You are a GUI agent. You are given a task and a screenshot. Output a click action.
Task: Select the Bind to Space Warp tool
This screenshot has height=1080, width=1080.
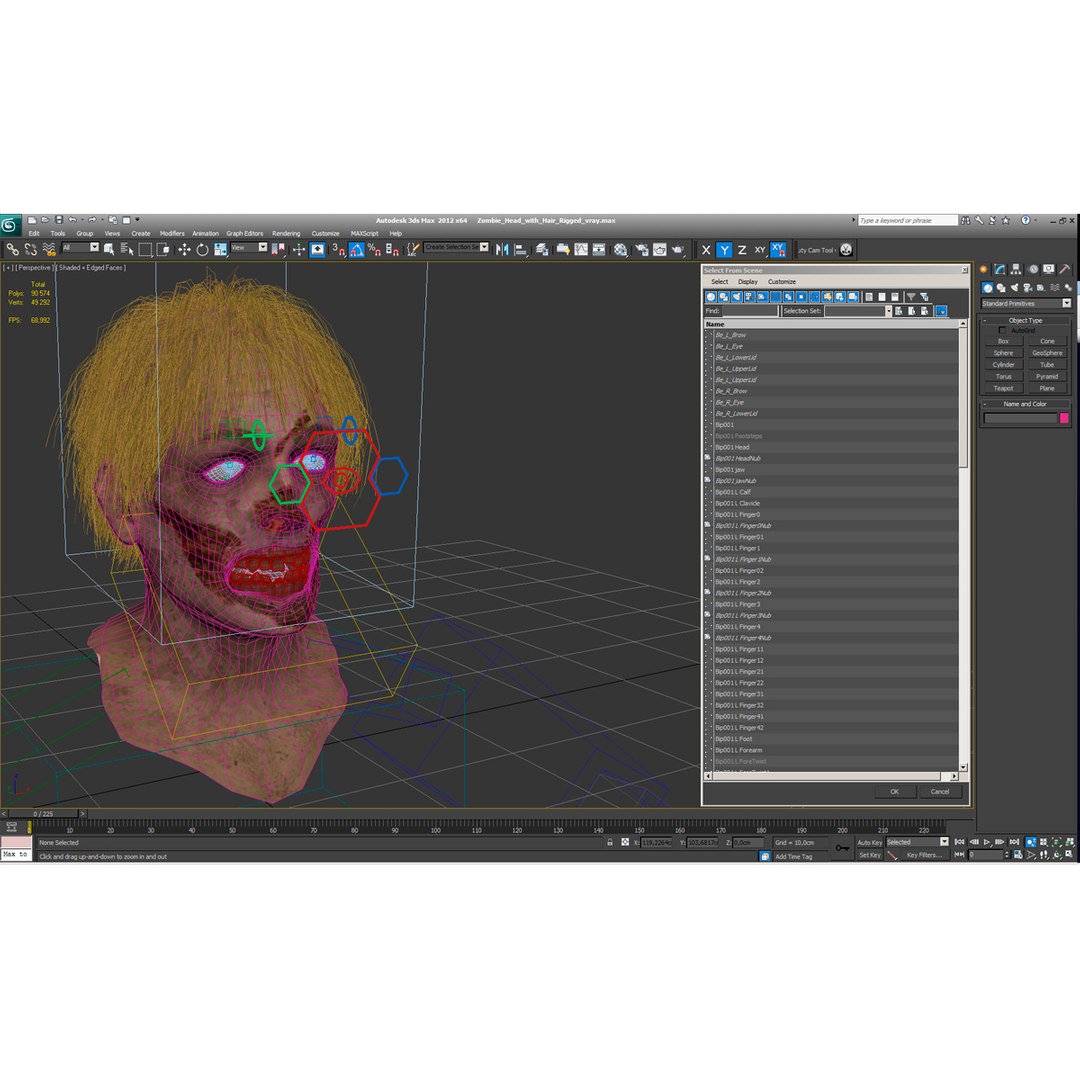(x=48, y=249)
